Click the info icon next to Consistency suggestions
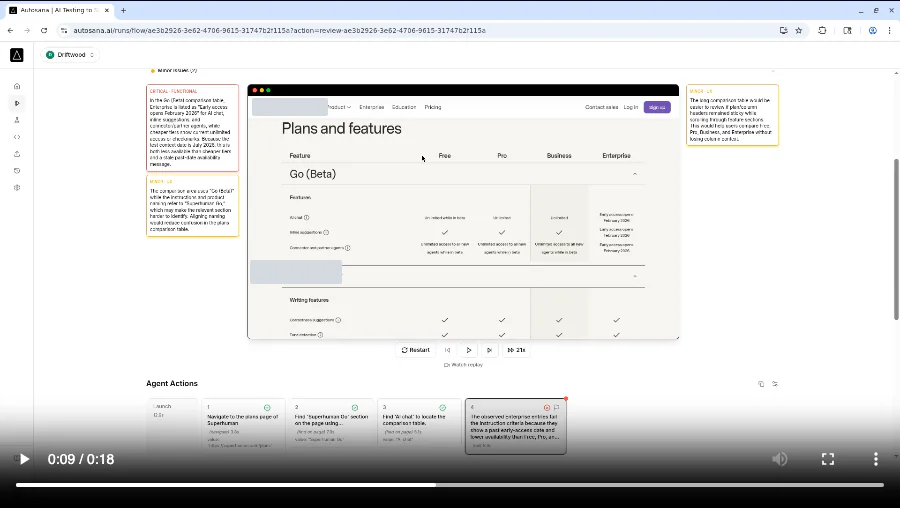Screen dimensions: 900x508 338,320
